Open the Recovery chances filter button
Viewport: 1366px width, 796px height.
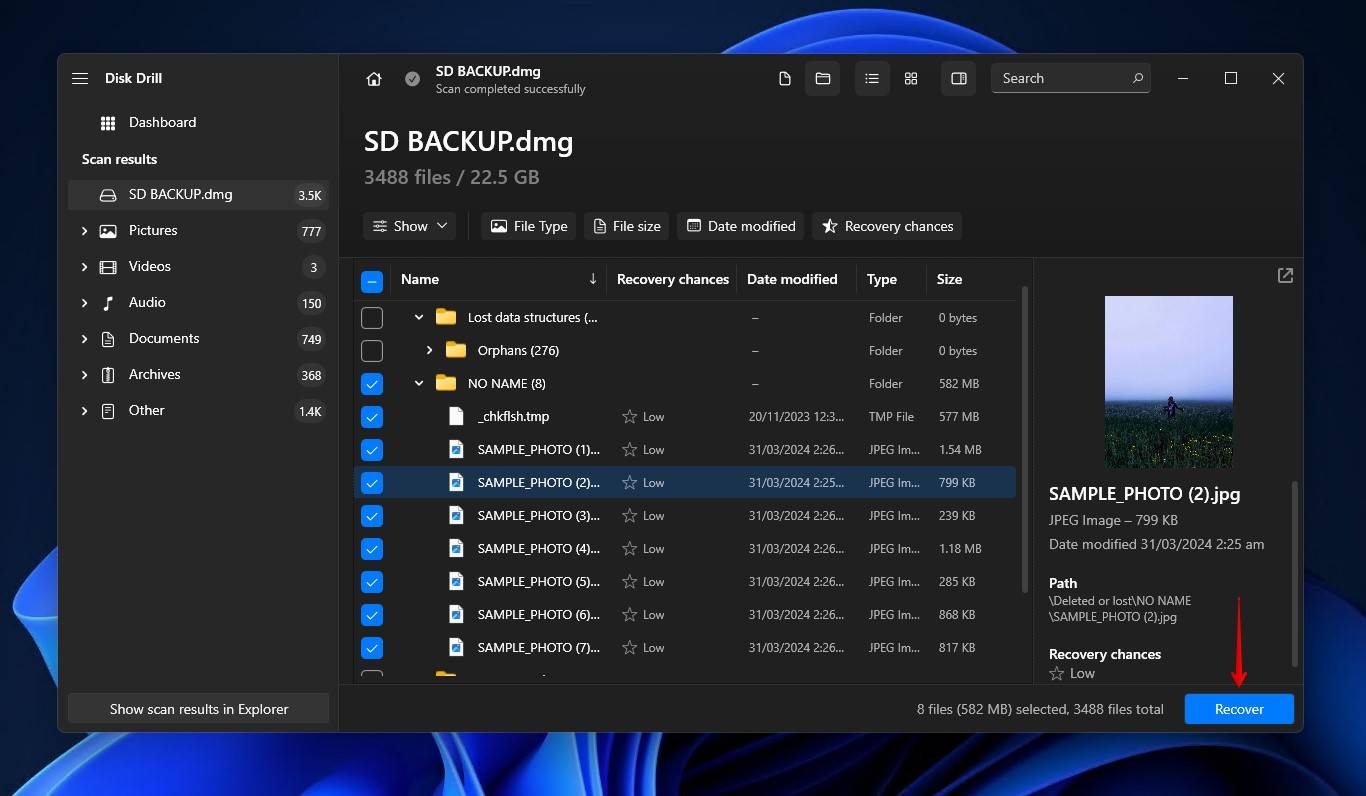[x=887, y=226]
